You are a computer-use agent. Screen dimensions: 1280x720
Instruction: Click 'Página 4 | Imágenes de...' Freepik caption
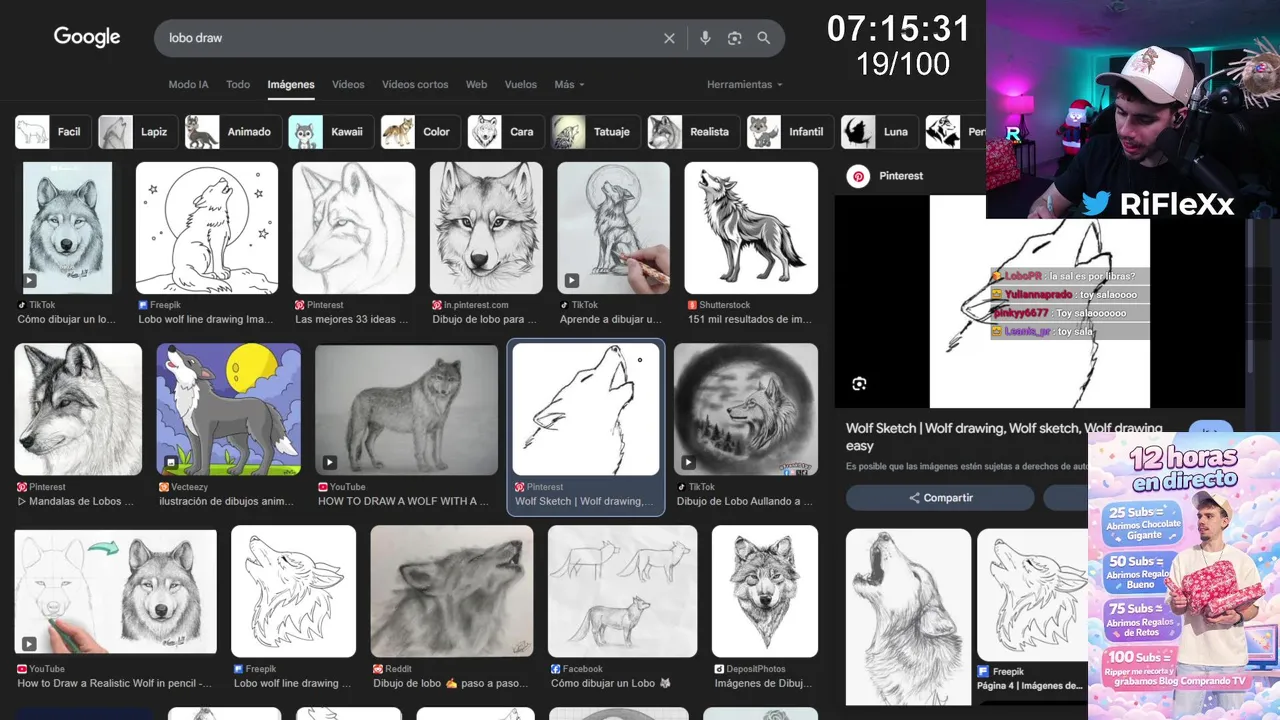point(1030,686)
